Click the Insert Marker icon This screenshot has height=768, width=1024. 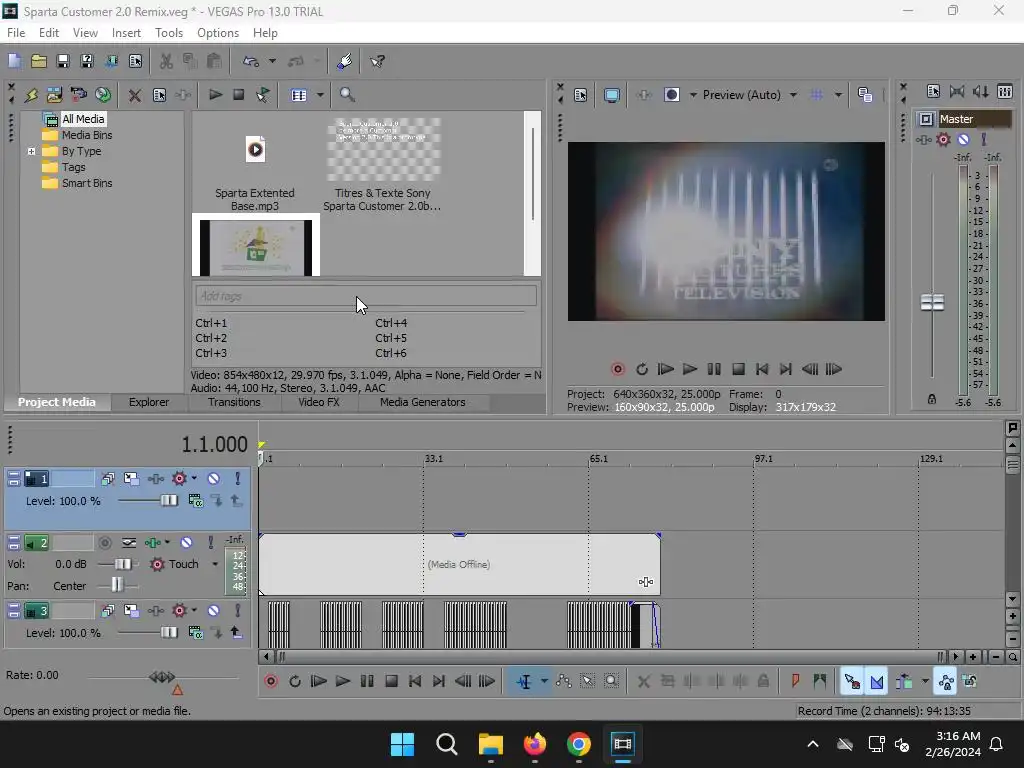click(x=795, y=681)
